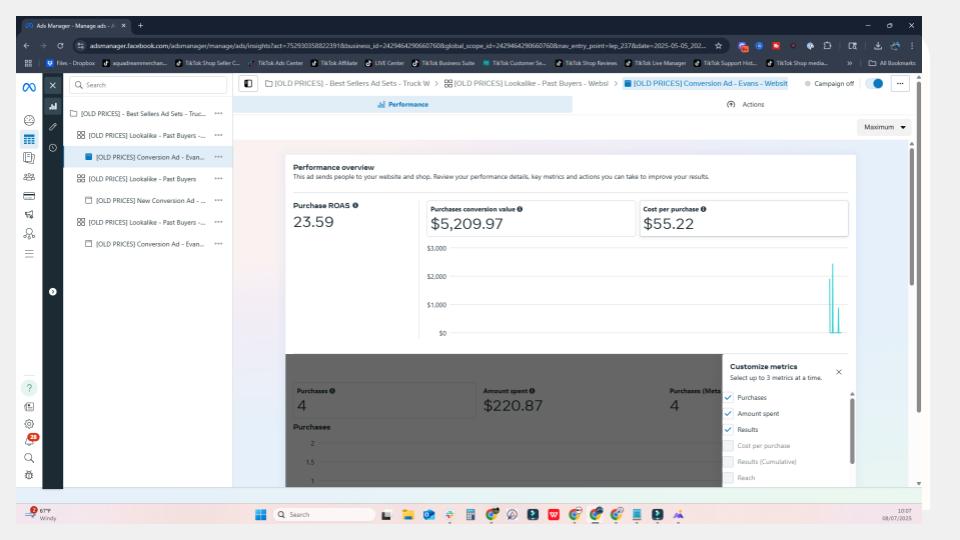
Task: Open options for selected Conversion Ad - Evan row
Action: coord(219,157)
